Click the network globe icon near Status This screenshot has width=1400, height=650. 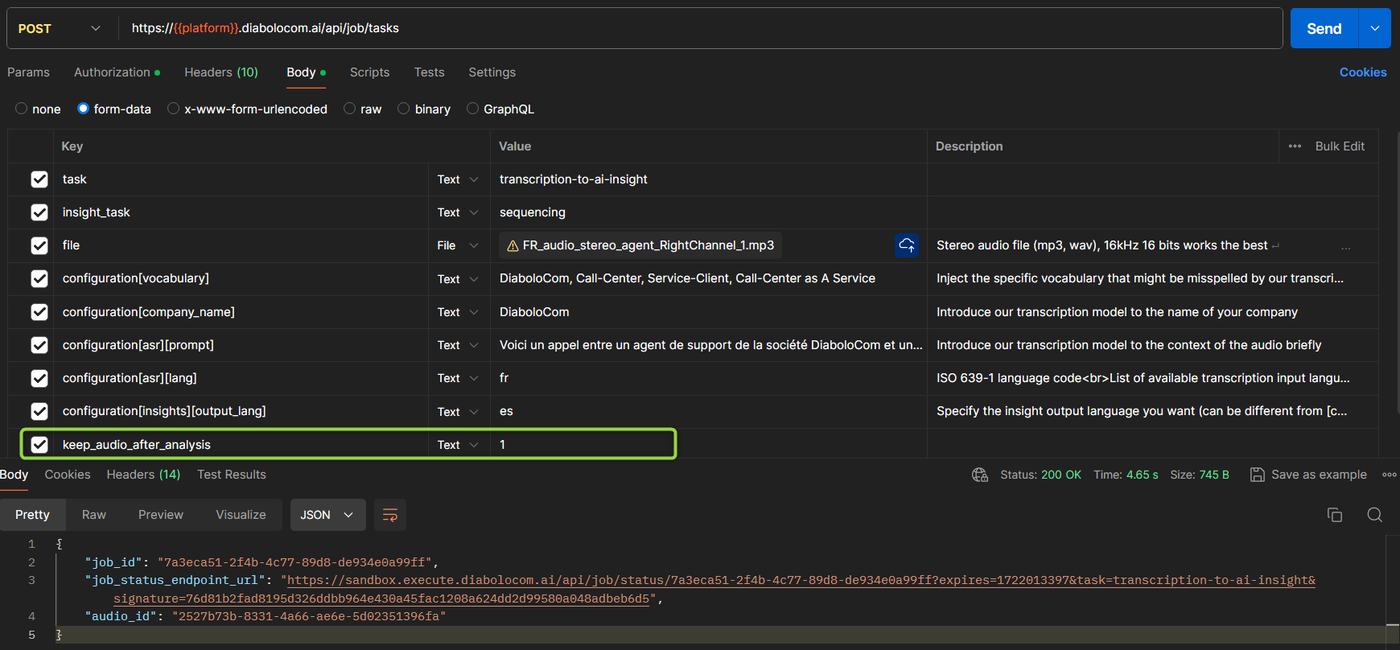980,475
